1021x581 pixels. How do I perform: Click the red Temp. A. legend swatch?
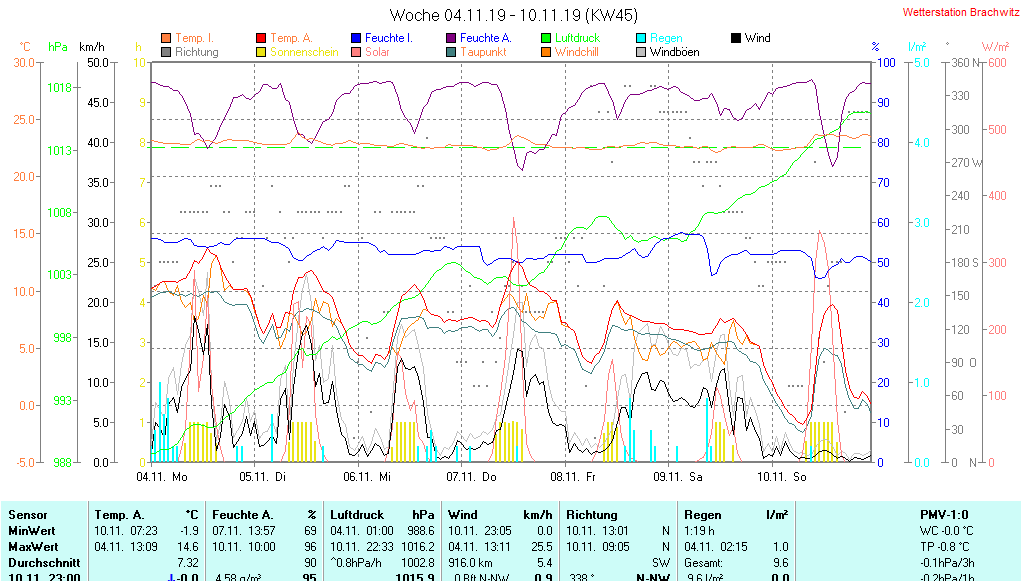tap(261, 38)
